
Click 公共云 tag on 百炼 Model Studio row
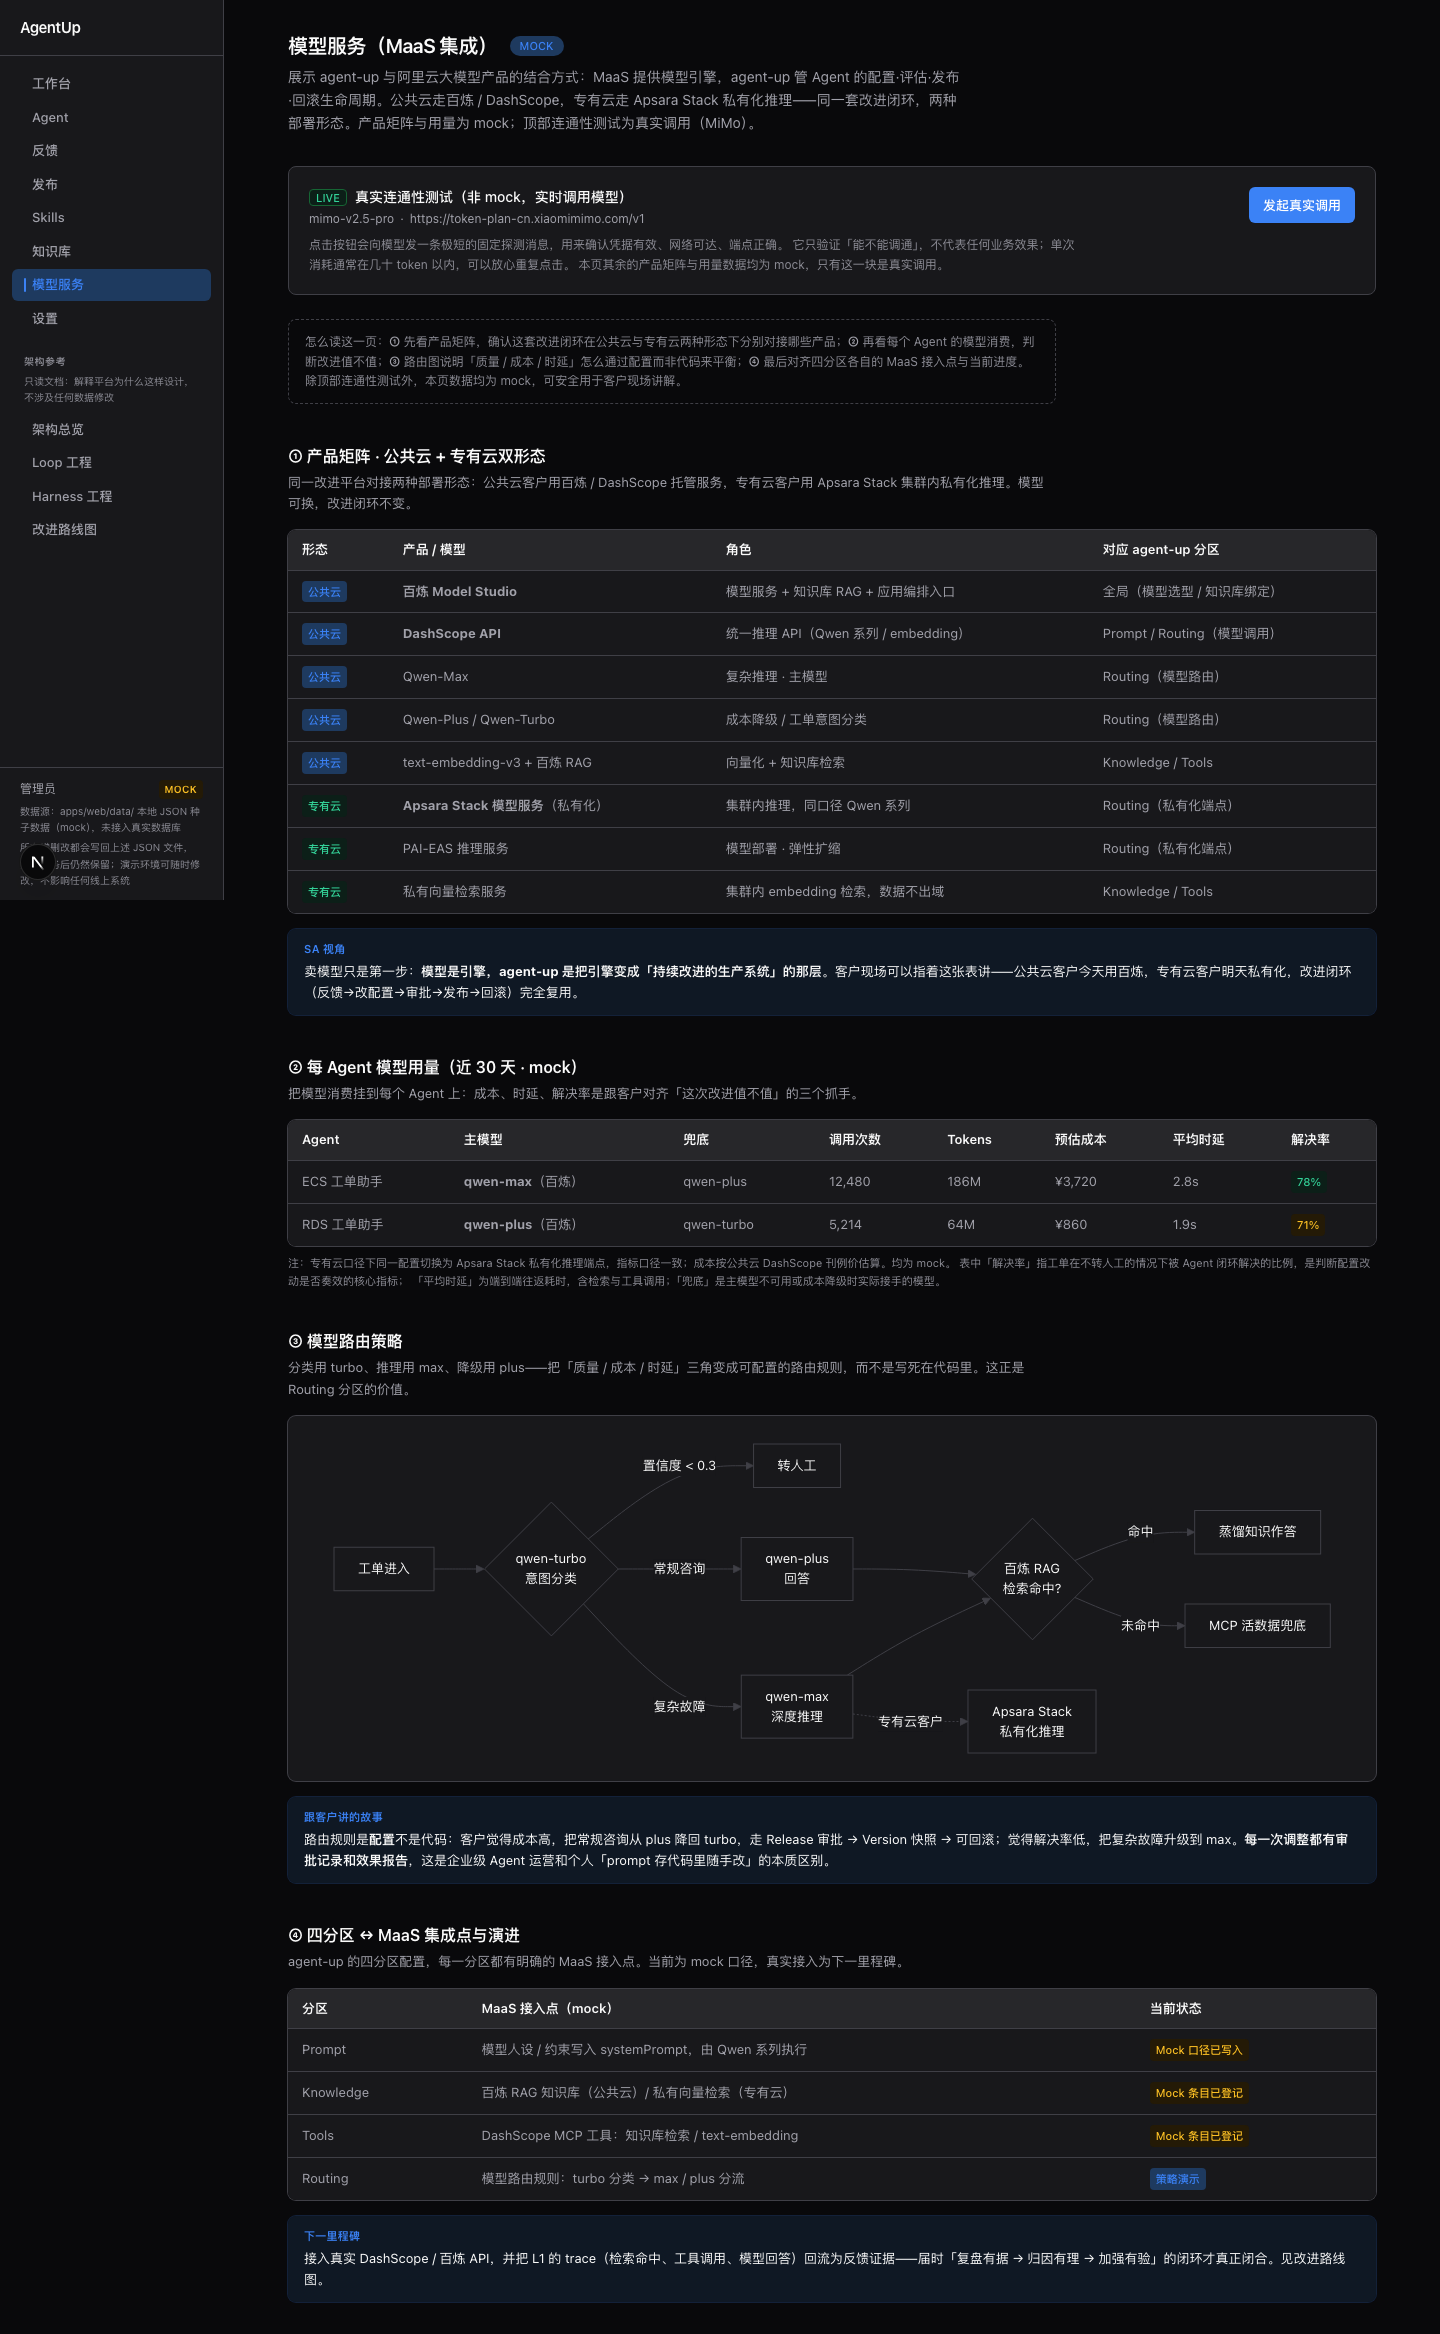pos(324,592)
